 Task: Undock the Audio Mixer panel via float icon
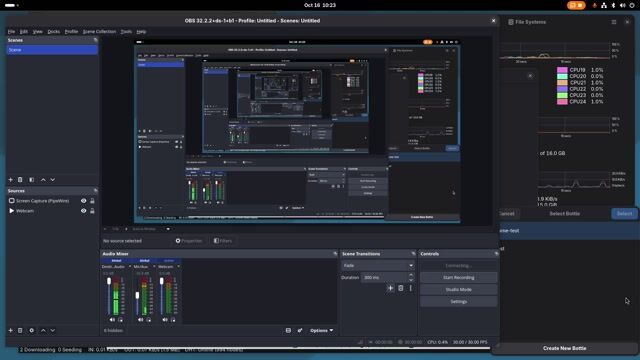click(335, 254)
